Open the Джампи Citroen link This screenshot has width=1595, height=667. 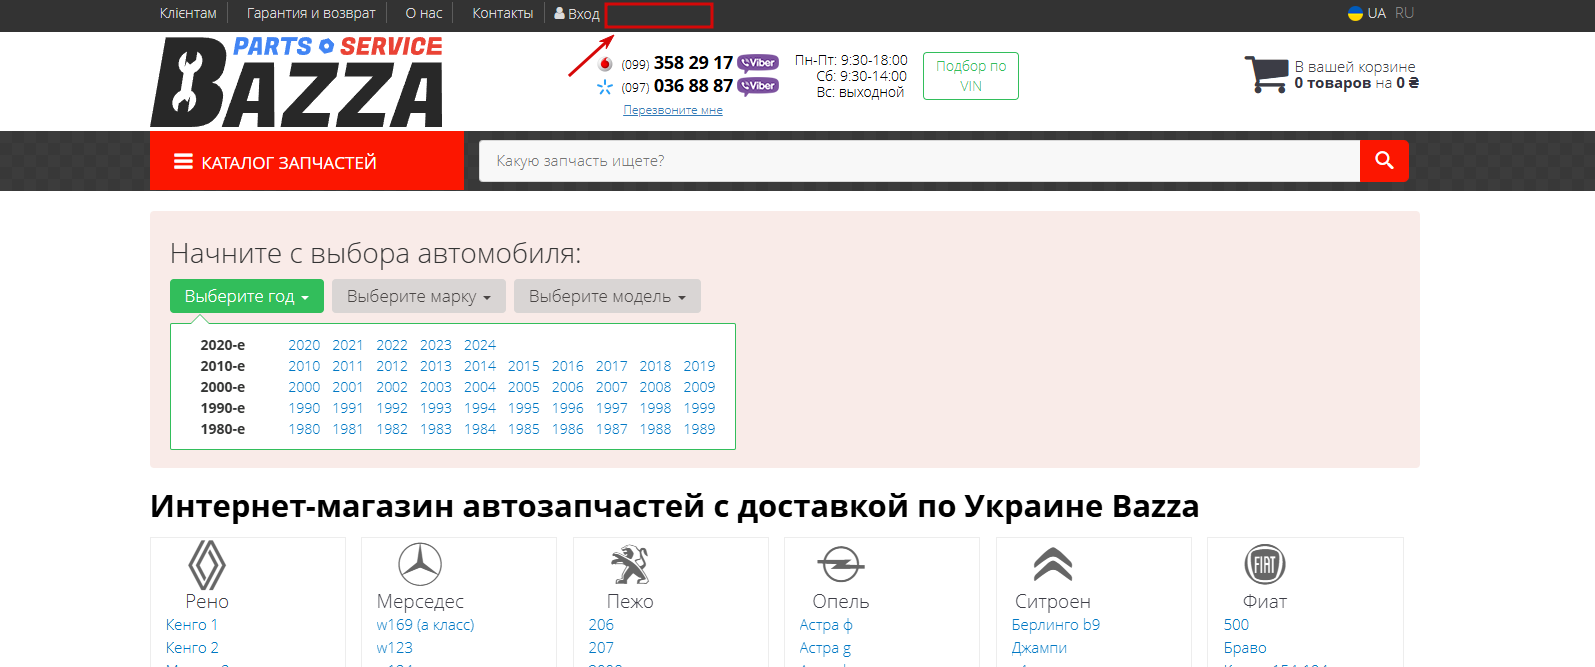coord(1039,648)
